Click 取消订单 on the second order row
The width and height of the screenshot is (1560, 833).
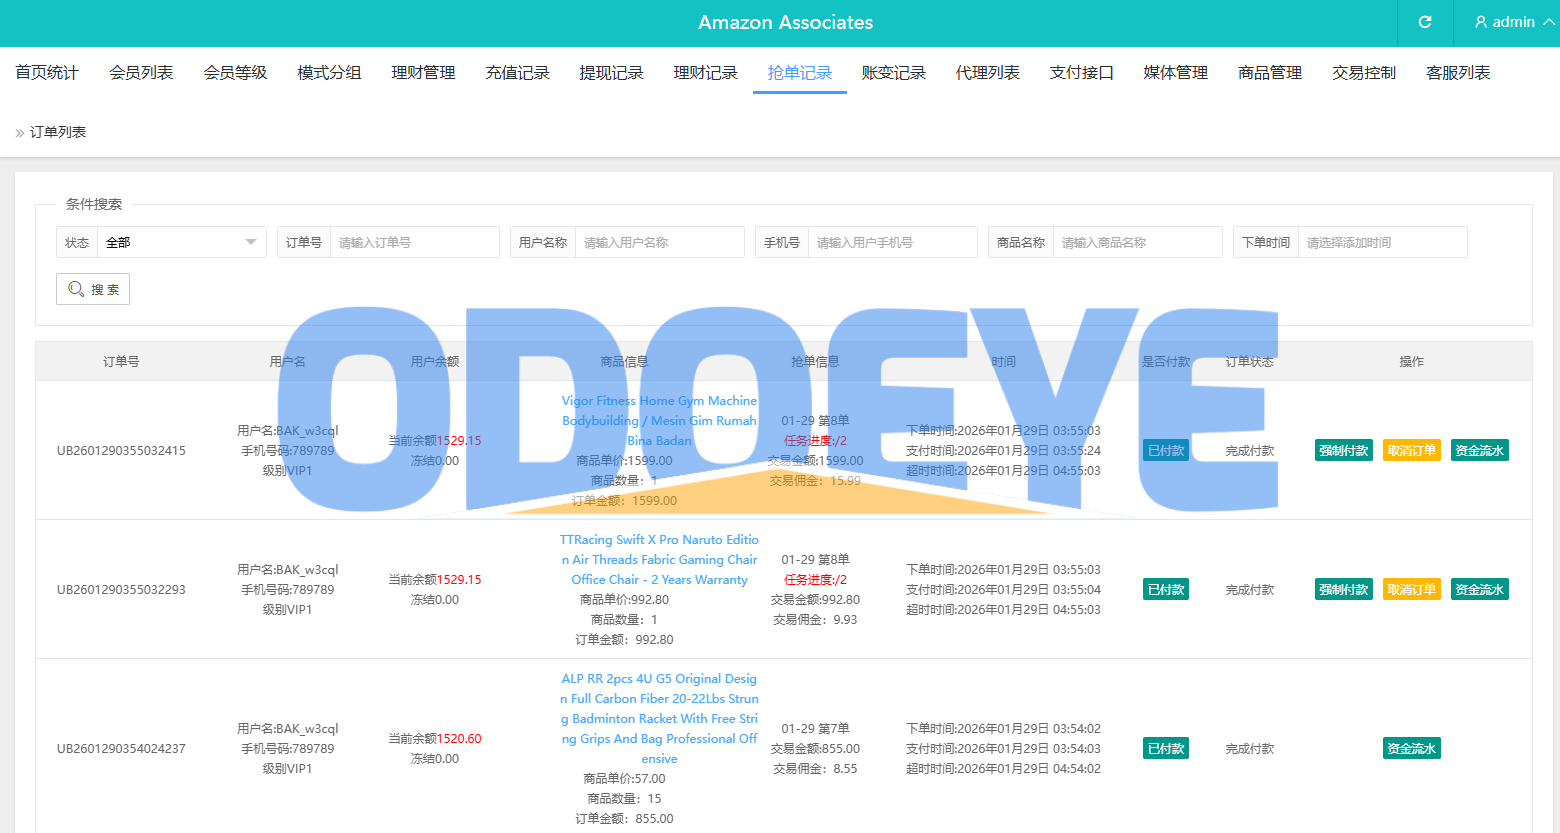click(x=1411, y=589)
